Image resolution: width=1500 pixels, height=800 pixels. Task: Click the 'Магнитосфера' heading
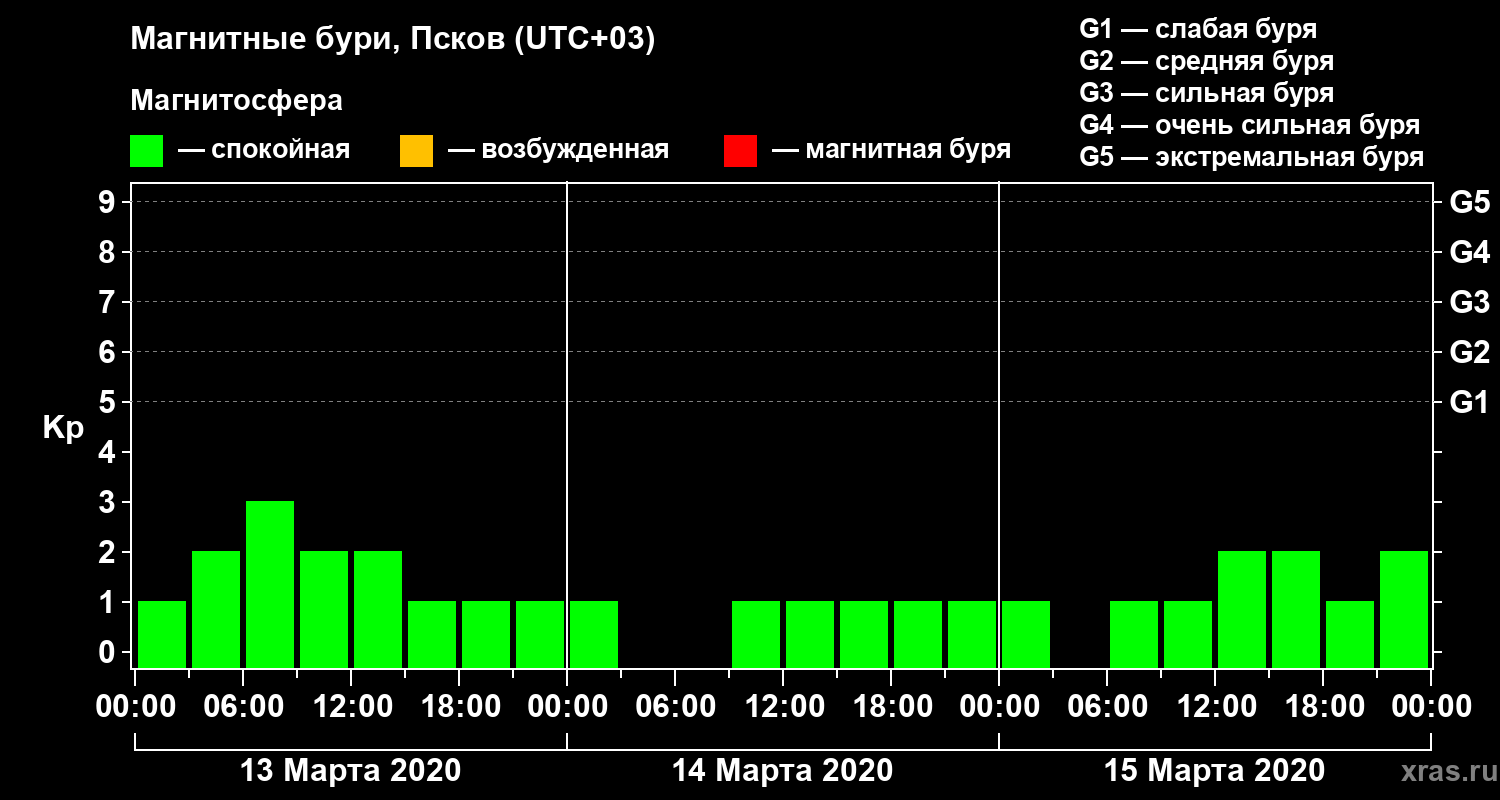237,101
